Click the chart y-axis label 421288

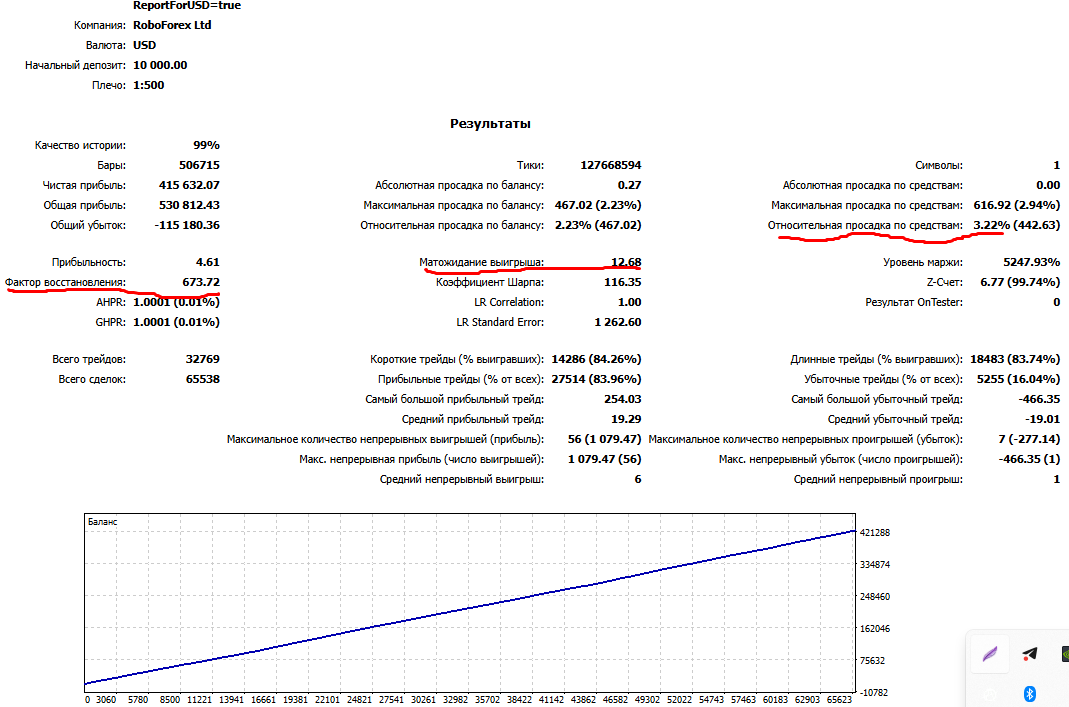(875, 532)
